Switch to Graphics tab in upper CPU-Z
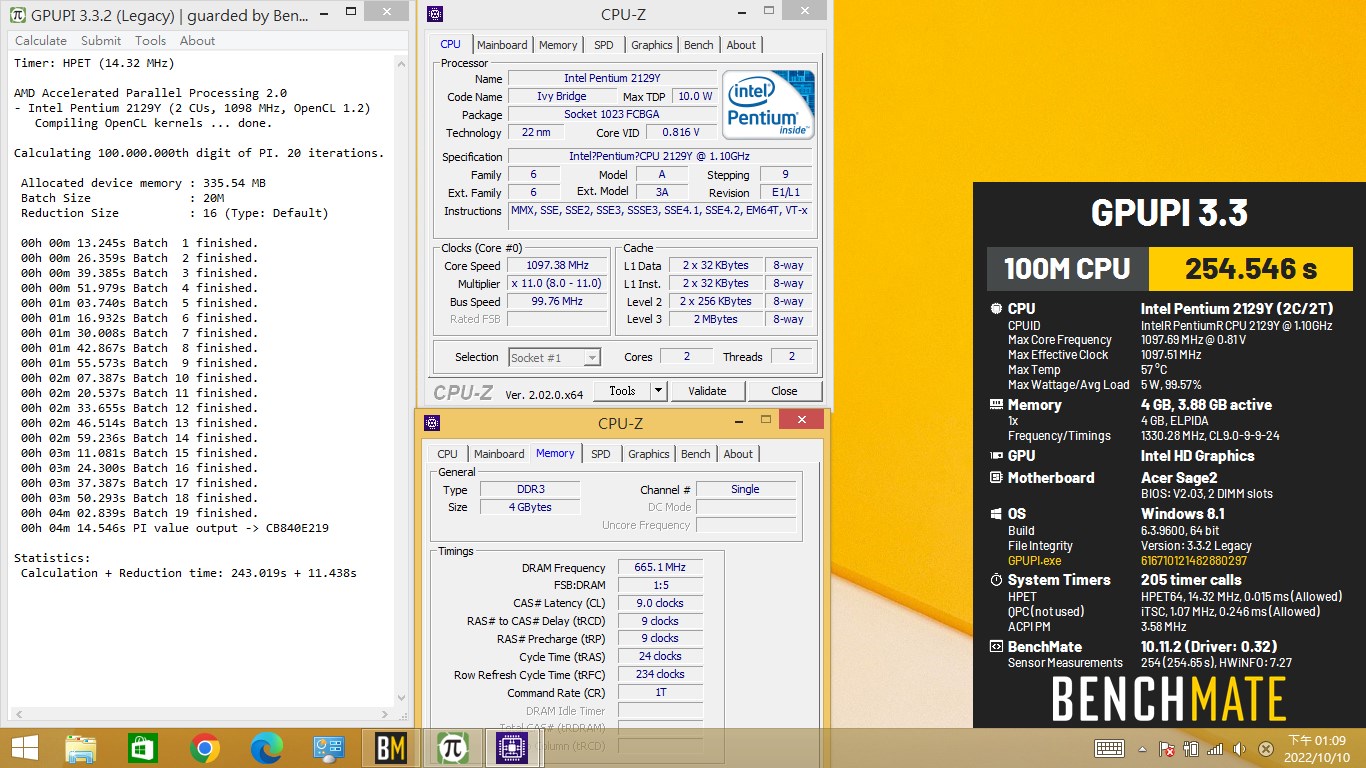 [652, 45]
